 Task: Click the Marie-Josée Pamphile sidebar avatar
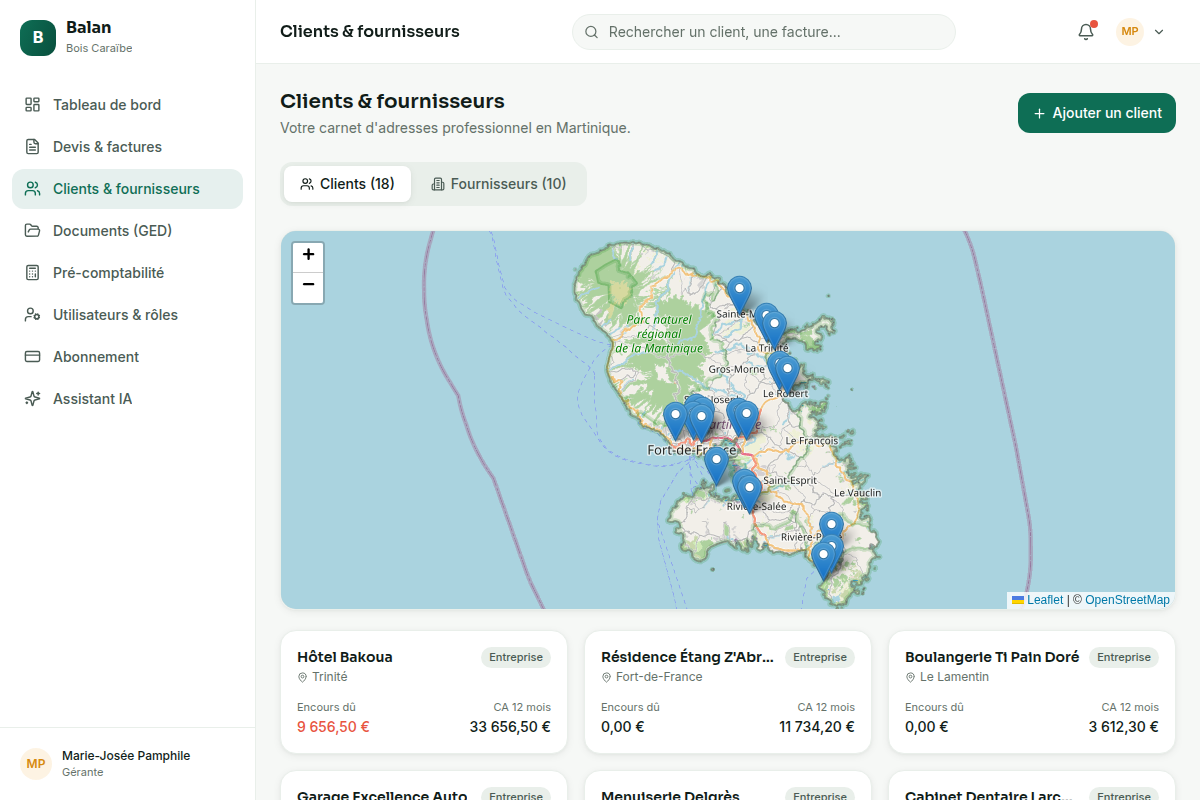36,764
